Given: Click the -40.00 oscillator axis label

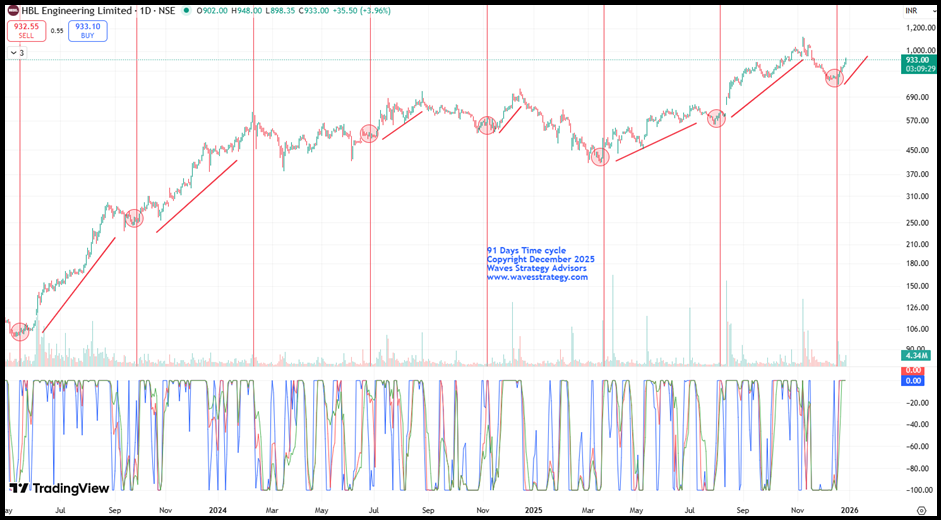Looking at the screenshot, I should 916,425.
